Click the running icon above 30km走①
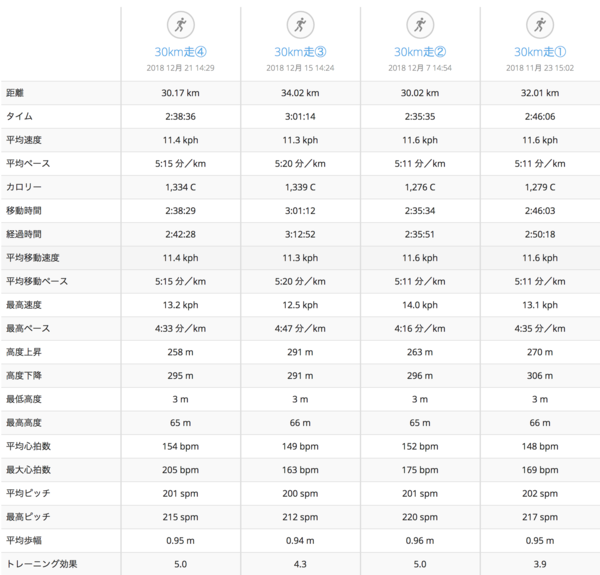600x575 pixels. [x=540, y=25]
